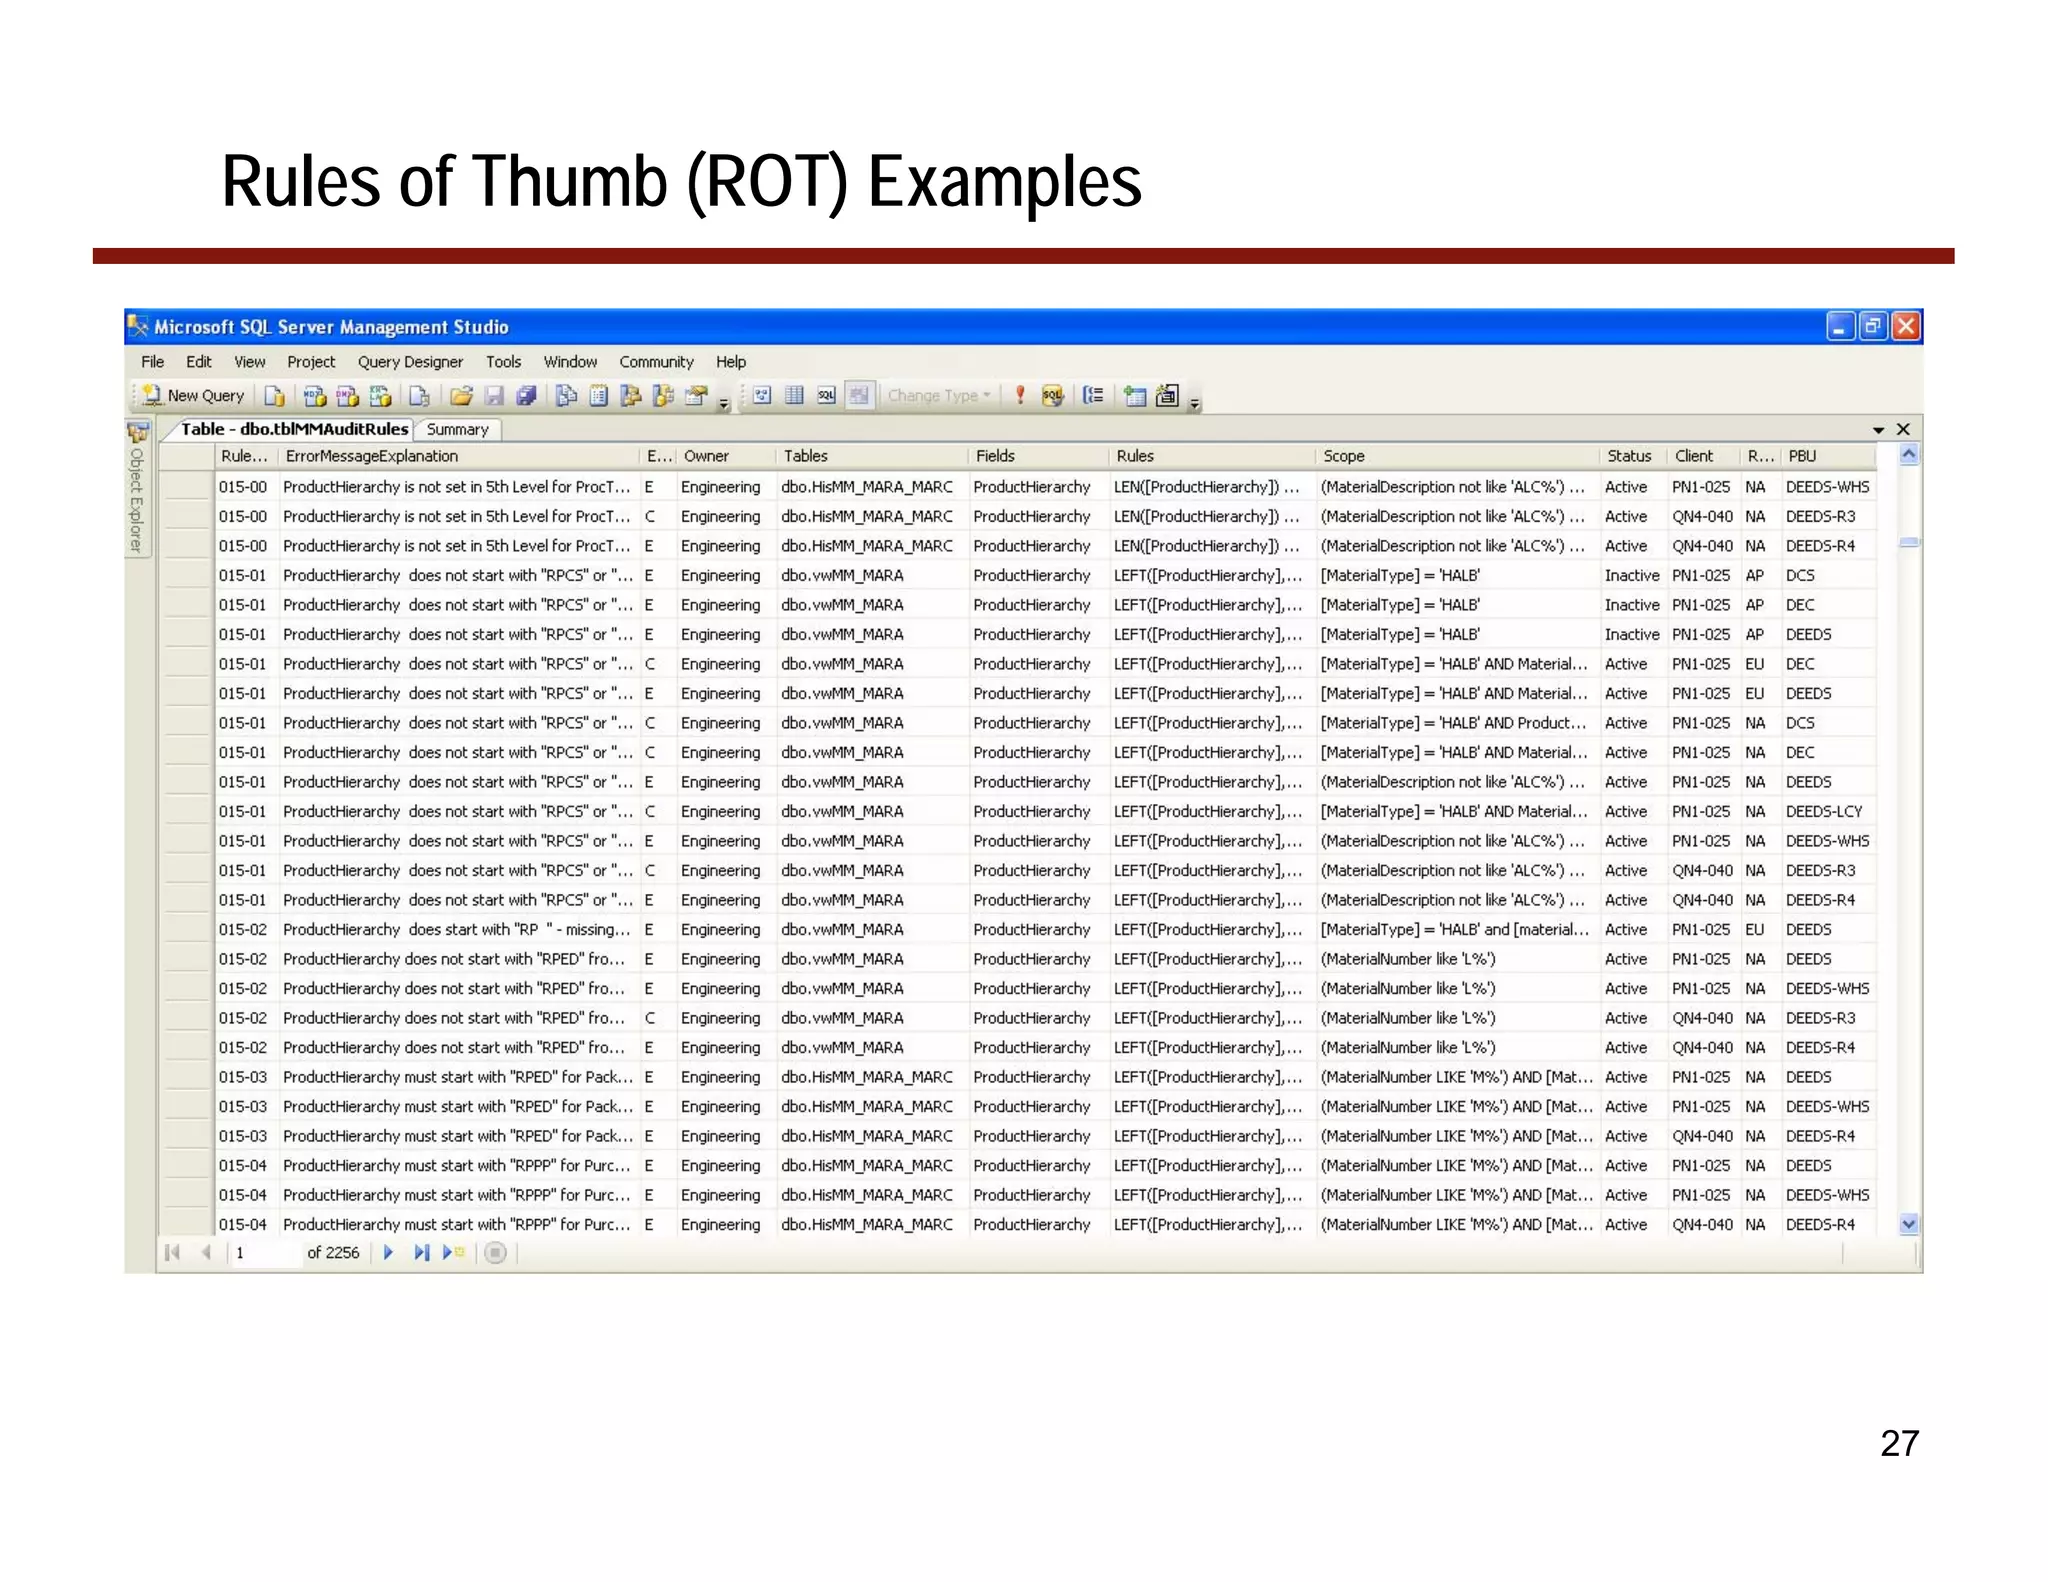2048x1582 pixels.
Task: Click the 'does start with "RP " - missing' cell
Action: pyautogui.click(x=459, y=930)
